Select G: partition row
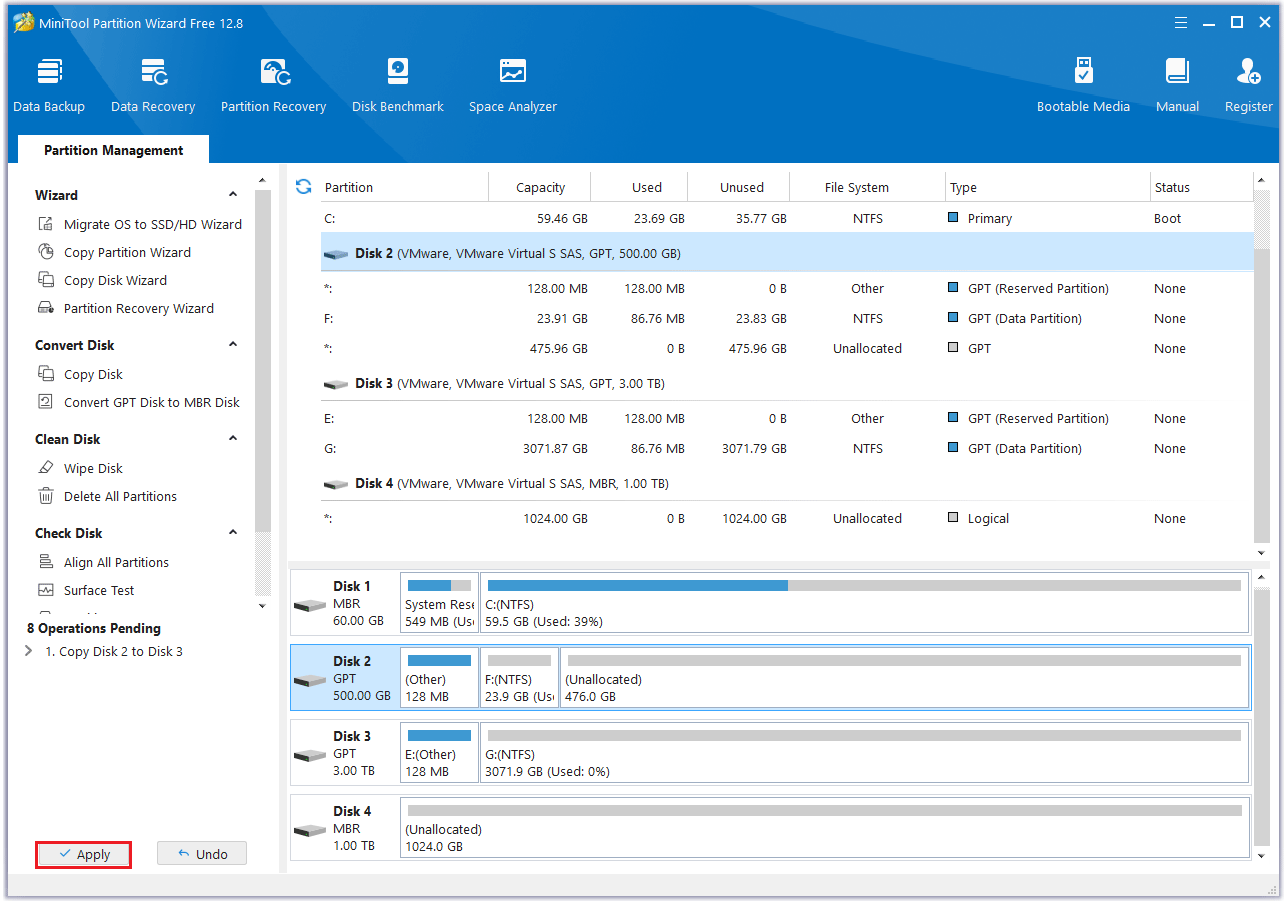 [x=787, y=449]
